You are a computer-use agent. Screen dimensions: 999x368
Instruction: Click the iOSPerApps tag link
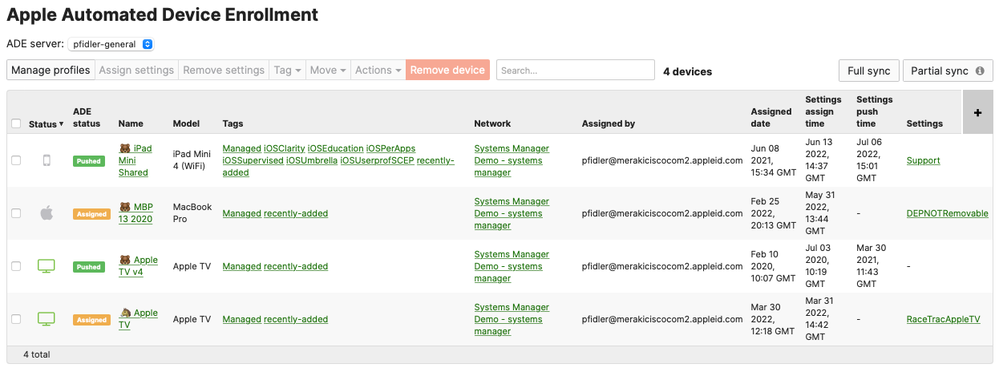click(x=391, y=148)
